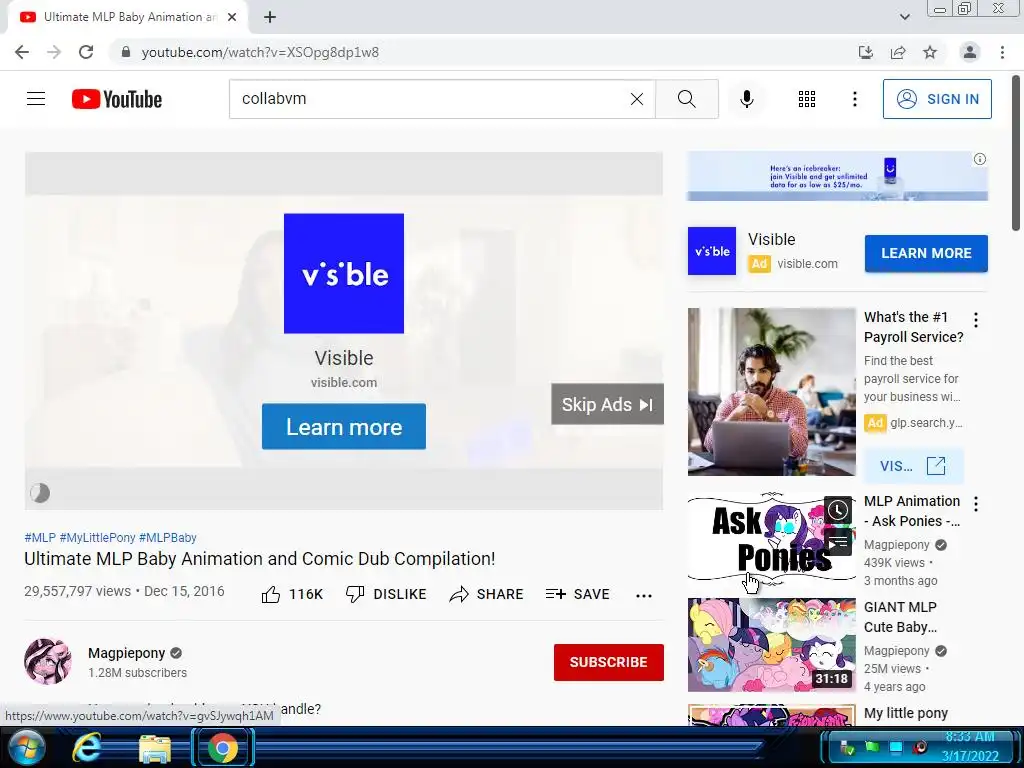Open YouTube settings three-dot menu

pos(855,99)
